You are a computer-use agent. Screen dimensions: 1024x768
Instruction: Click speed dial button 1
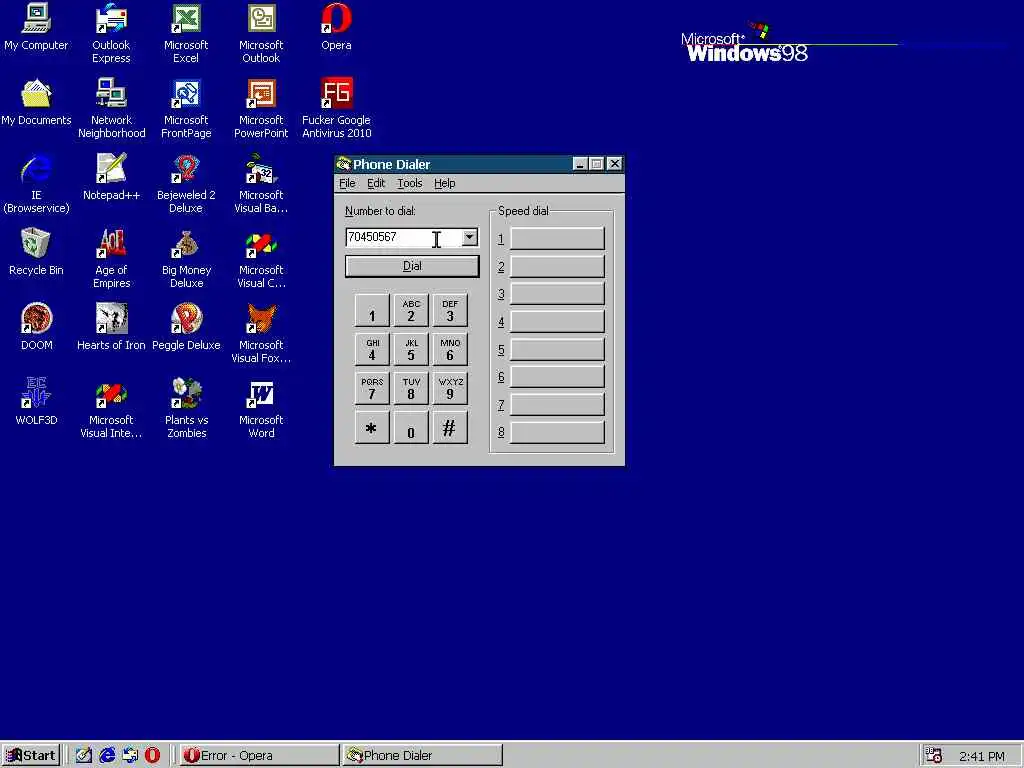click(x=557, y=238)
